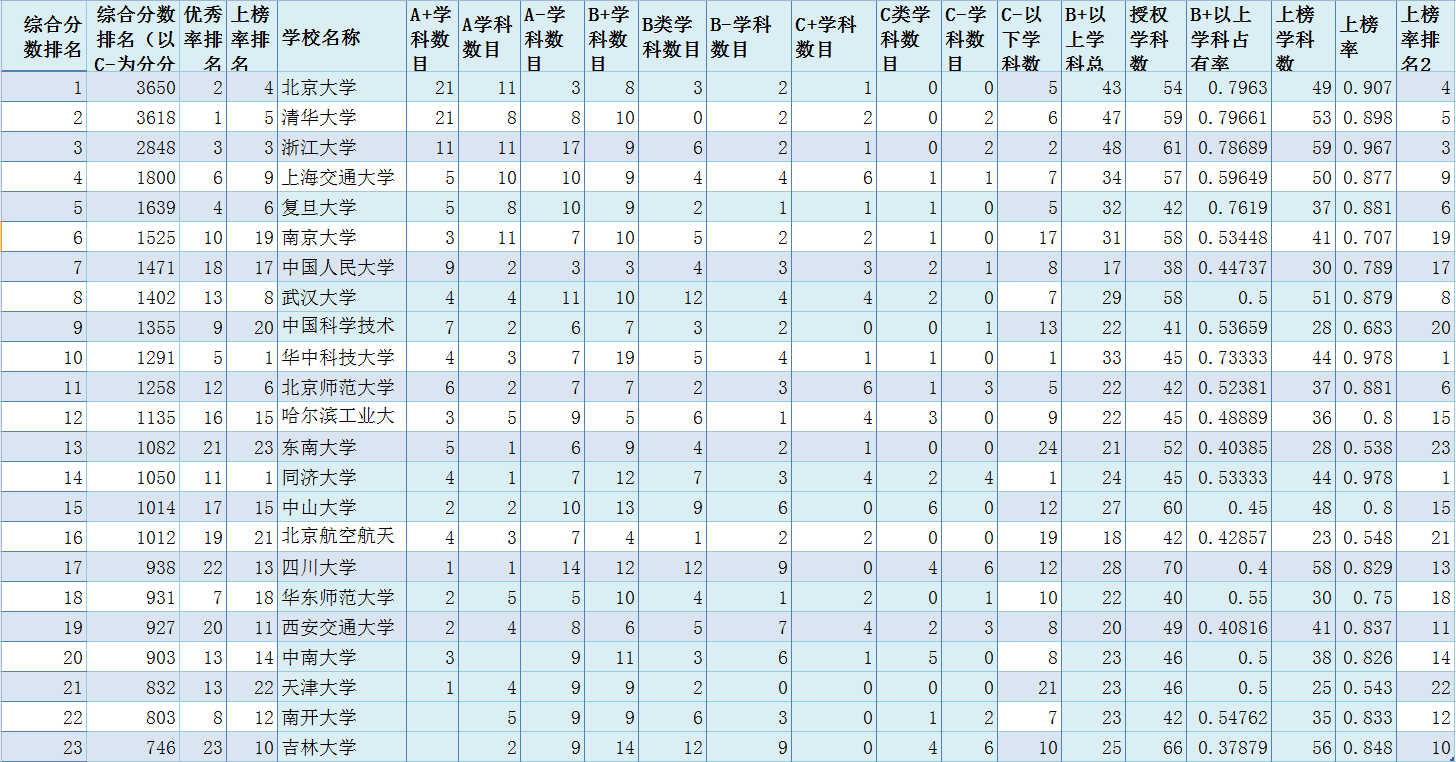Click the 浙江大学 school name cell
1456x762 pixels.
click(x=342, y=147)
